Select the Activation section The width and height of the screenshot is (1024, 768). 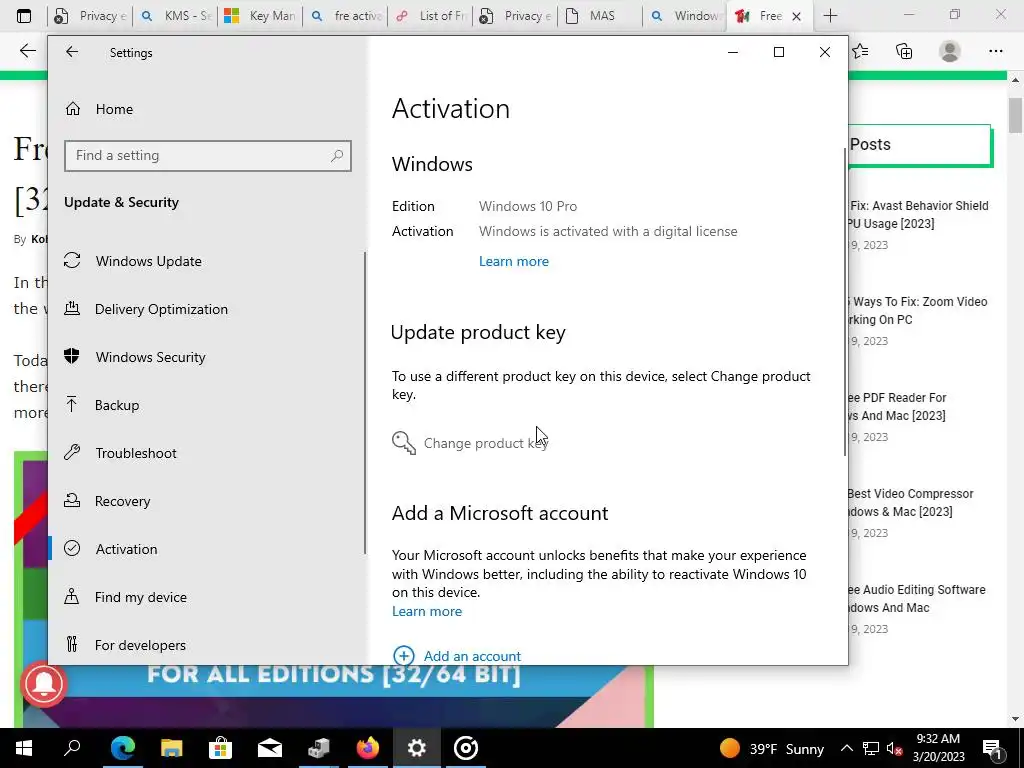[111, 549]
